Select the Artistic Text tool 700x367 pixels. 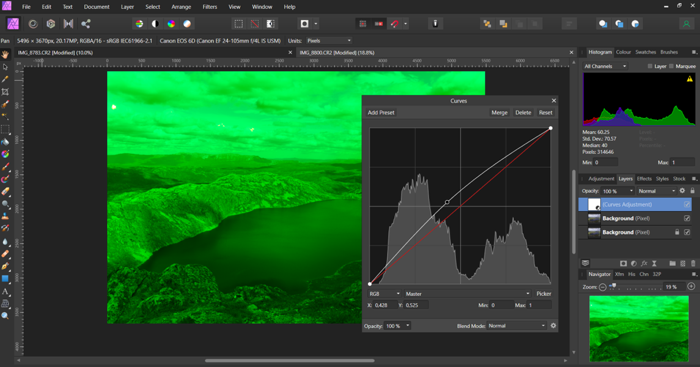click(x=5, y=292)
